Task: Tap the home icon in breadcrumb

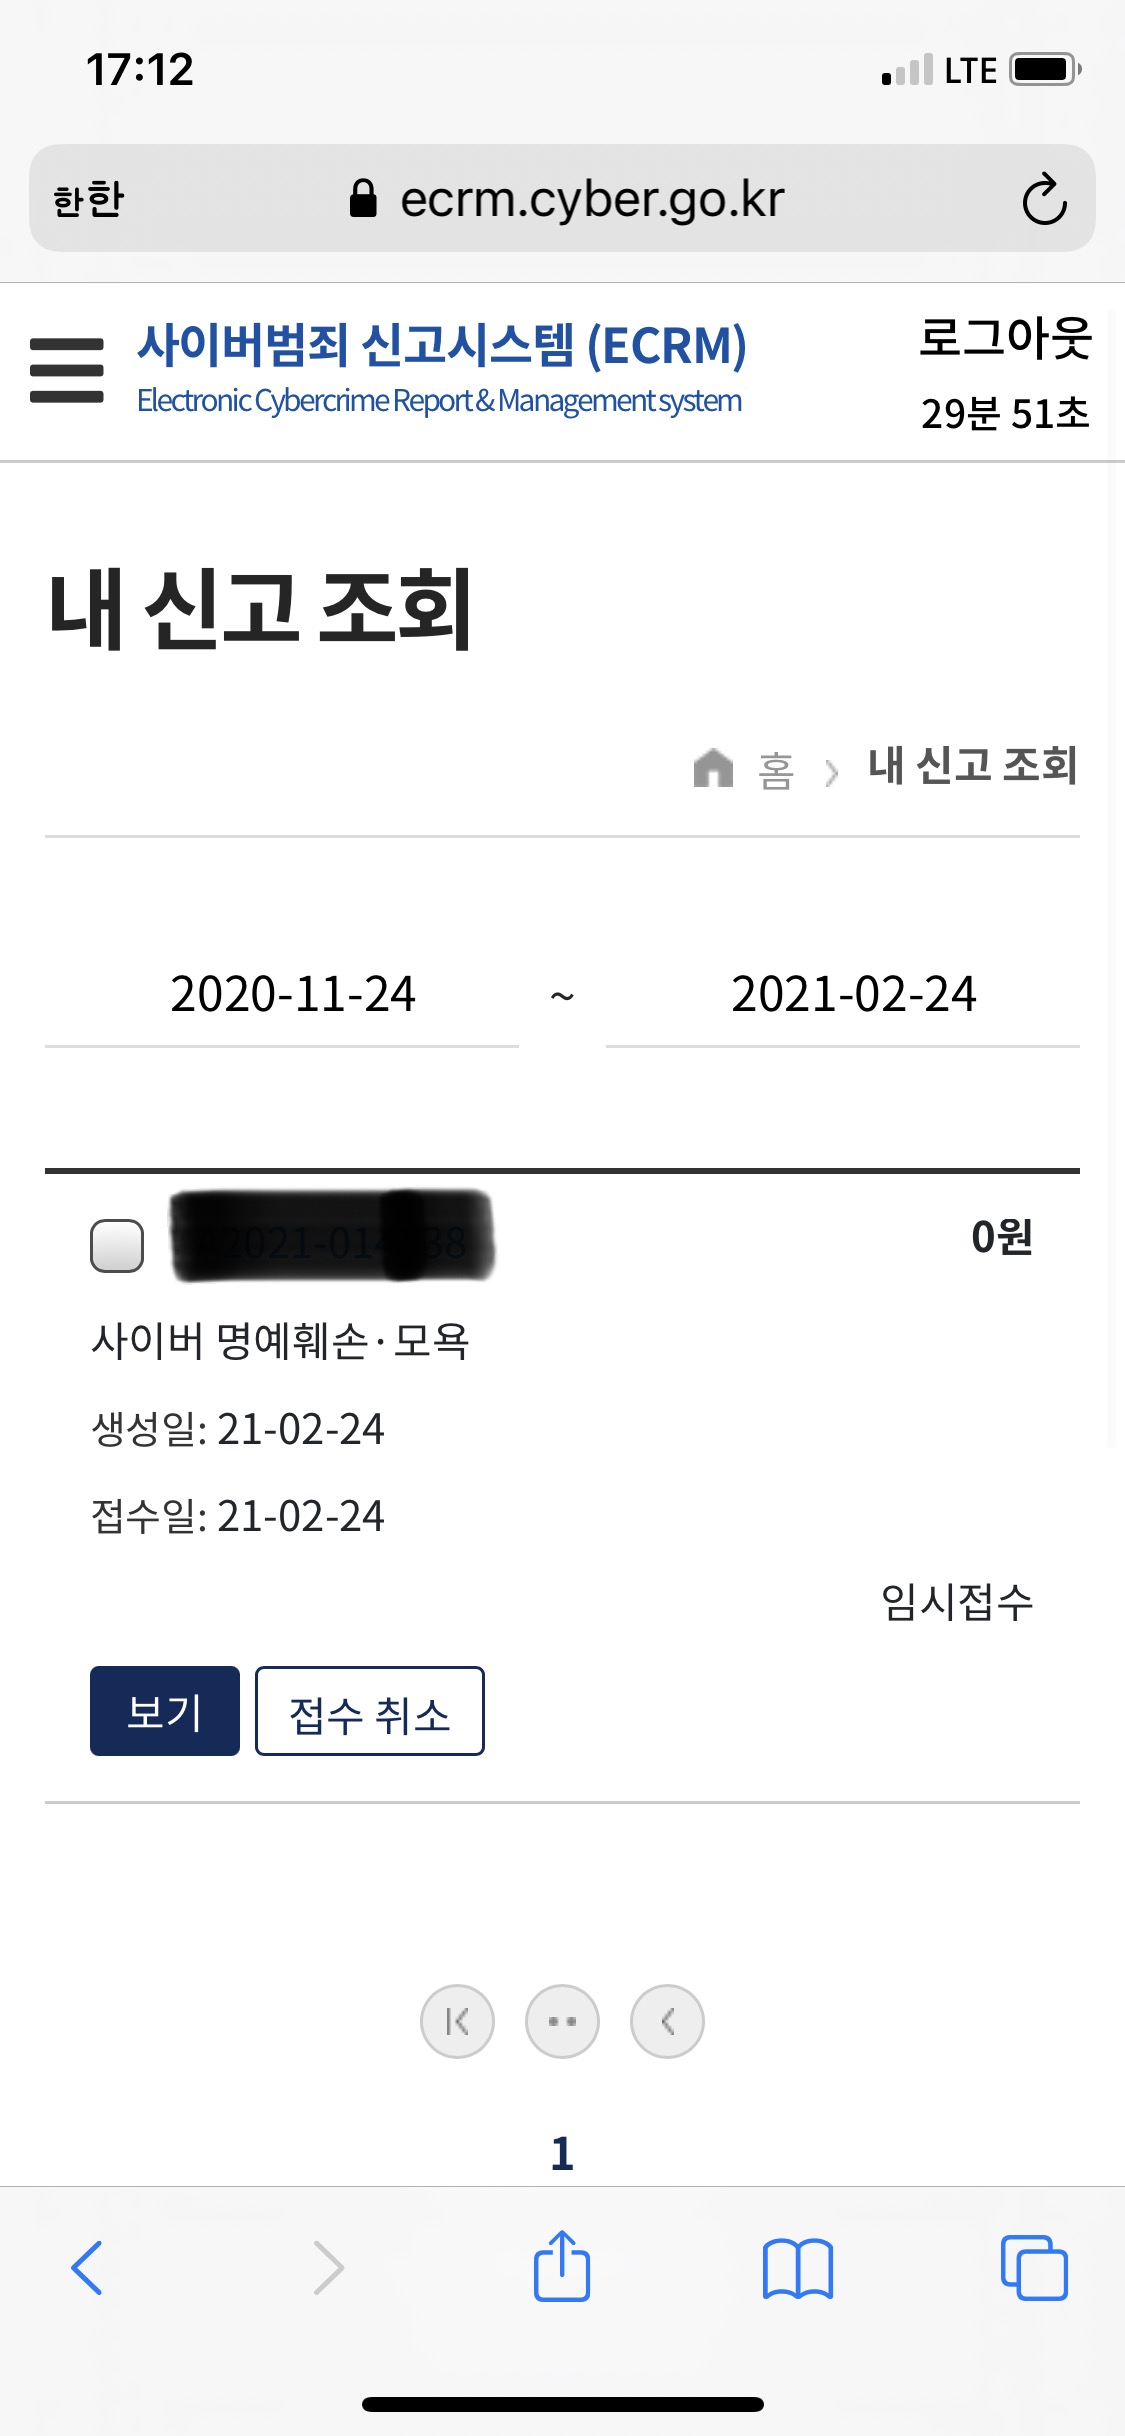Action: click(713, 768)
